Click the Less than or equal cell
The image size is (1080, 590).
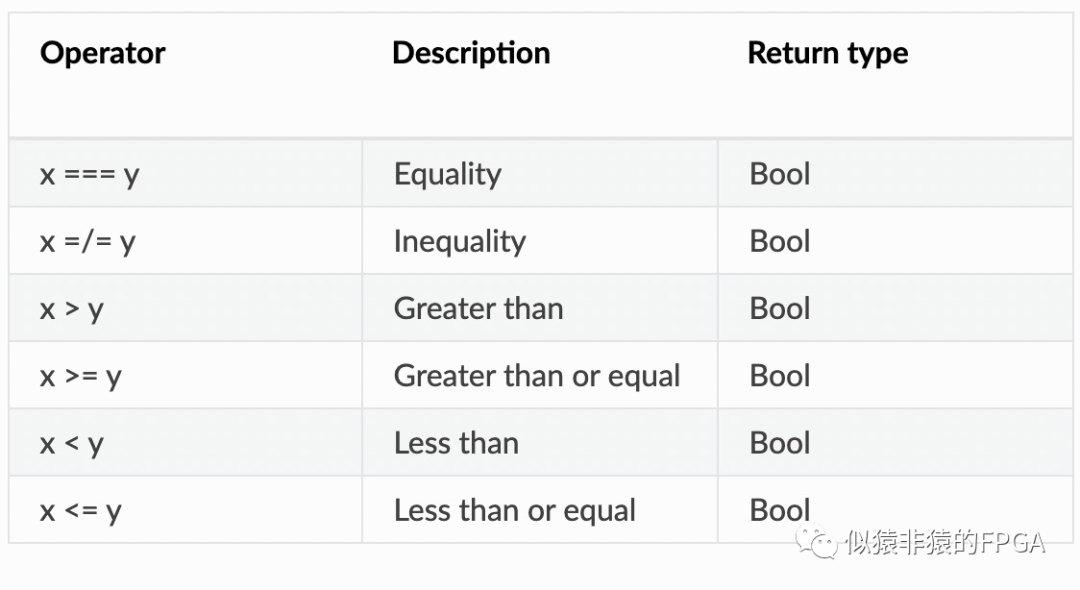click(515, 511)
